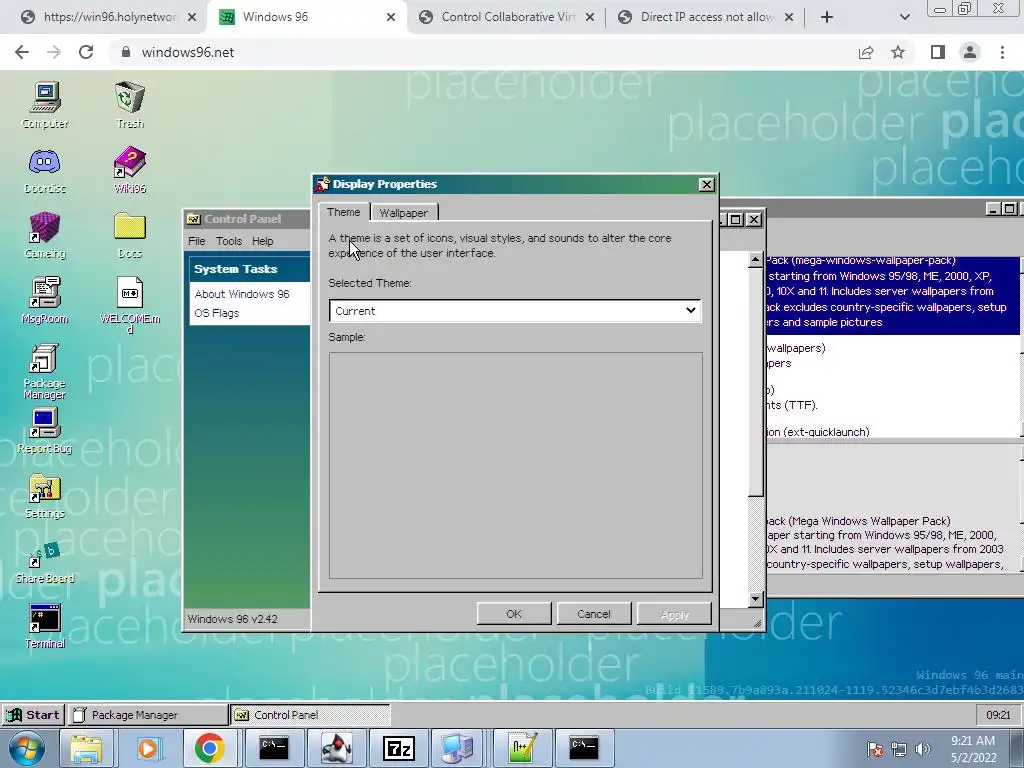1024x768 pixels.
Task: Open the Settings desktop icon
Action: click(x=44, y=496)
